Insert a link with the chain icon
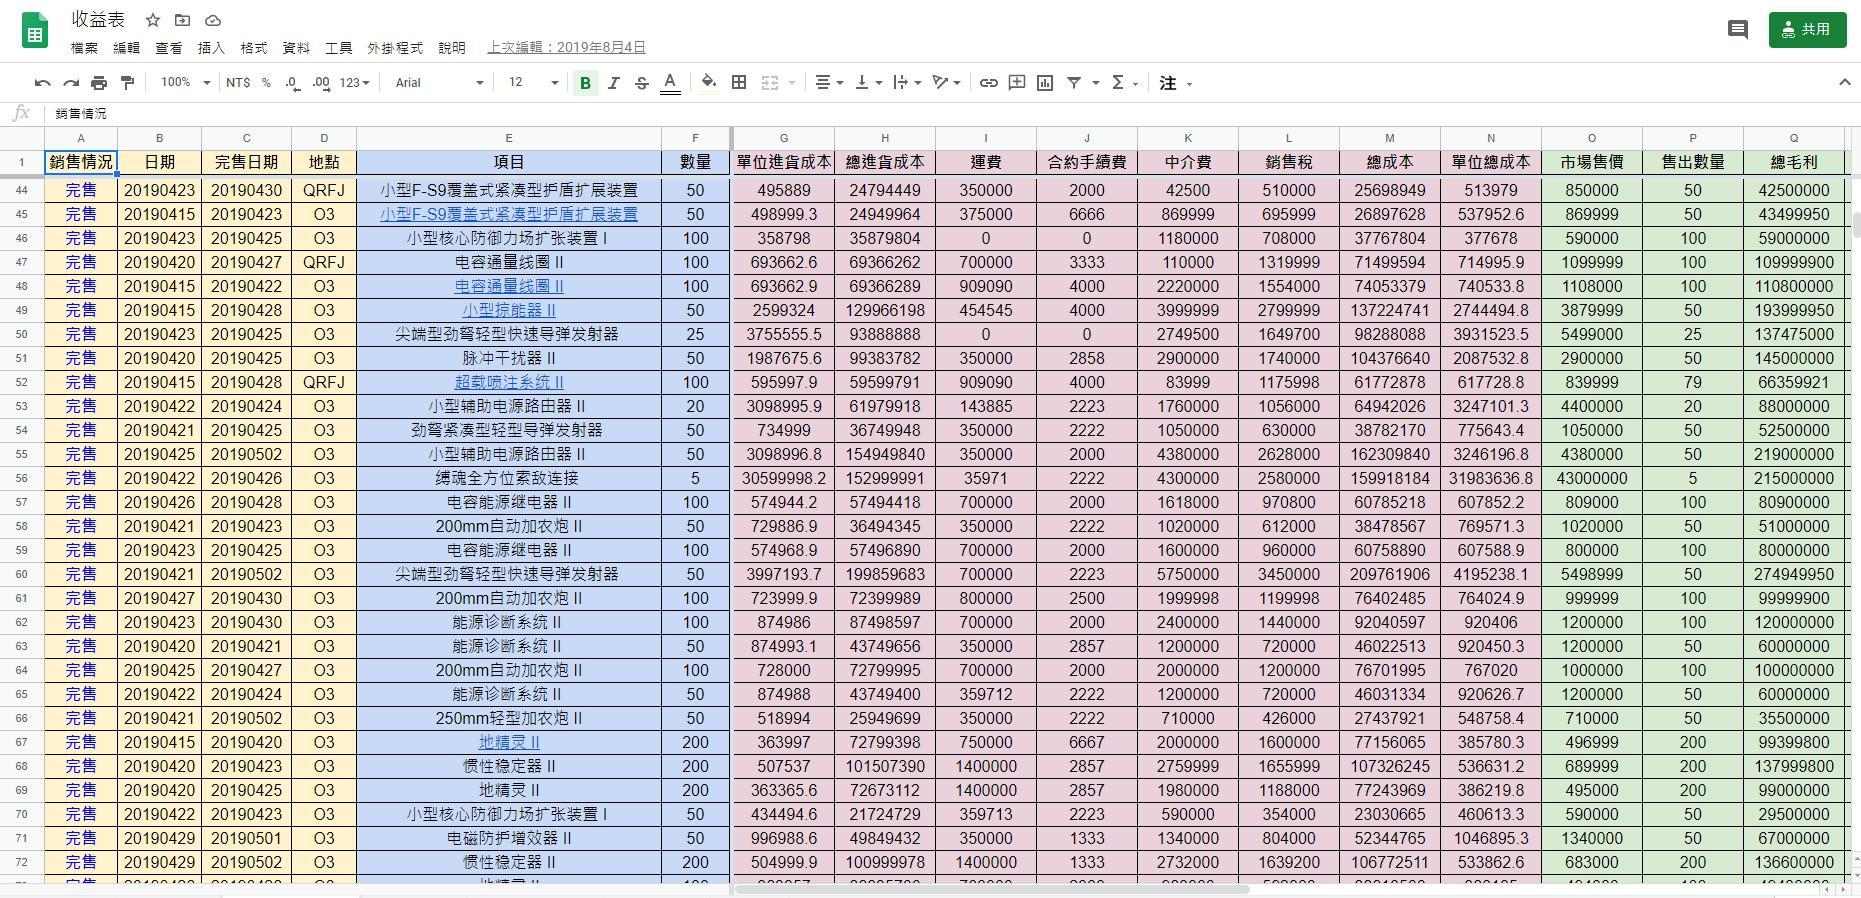 point(988,83)
